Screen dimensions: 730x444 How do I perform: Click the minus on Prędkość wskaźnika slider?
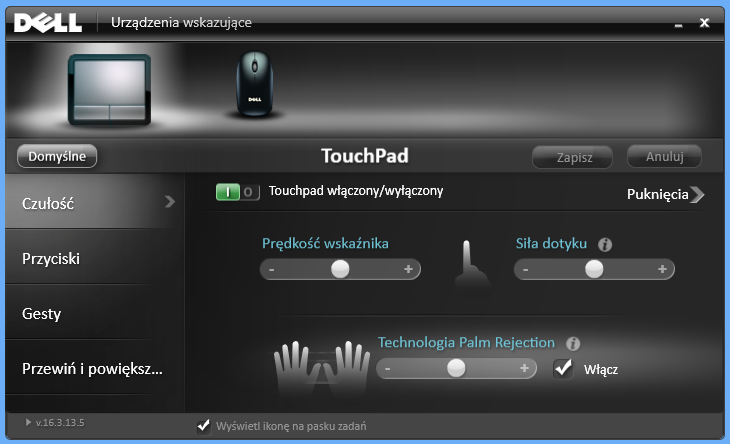pos(271,269)
